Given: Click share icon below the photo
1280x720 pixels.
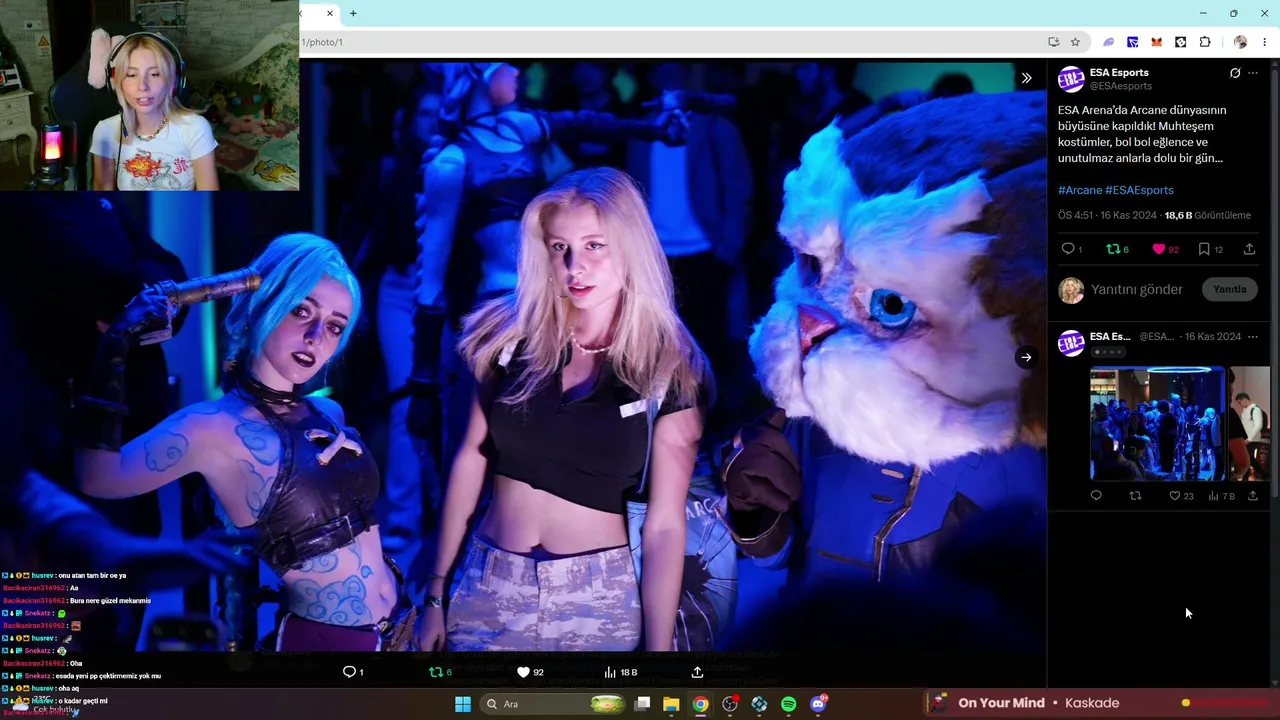Looking at the screenshot, I should [697, 672].
